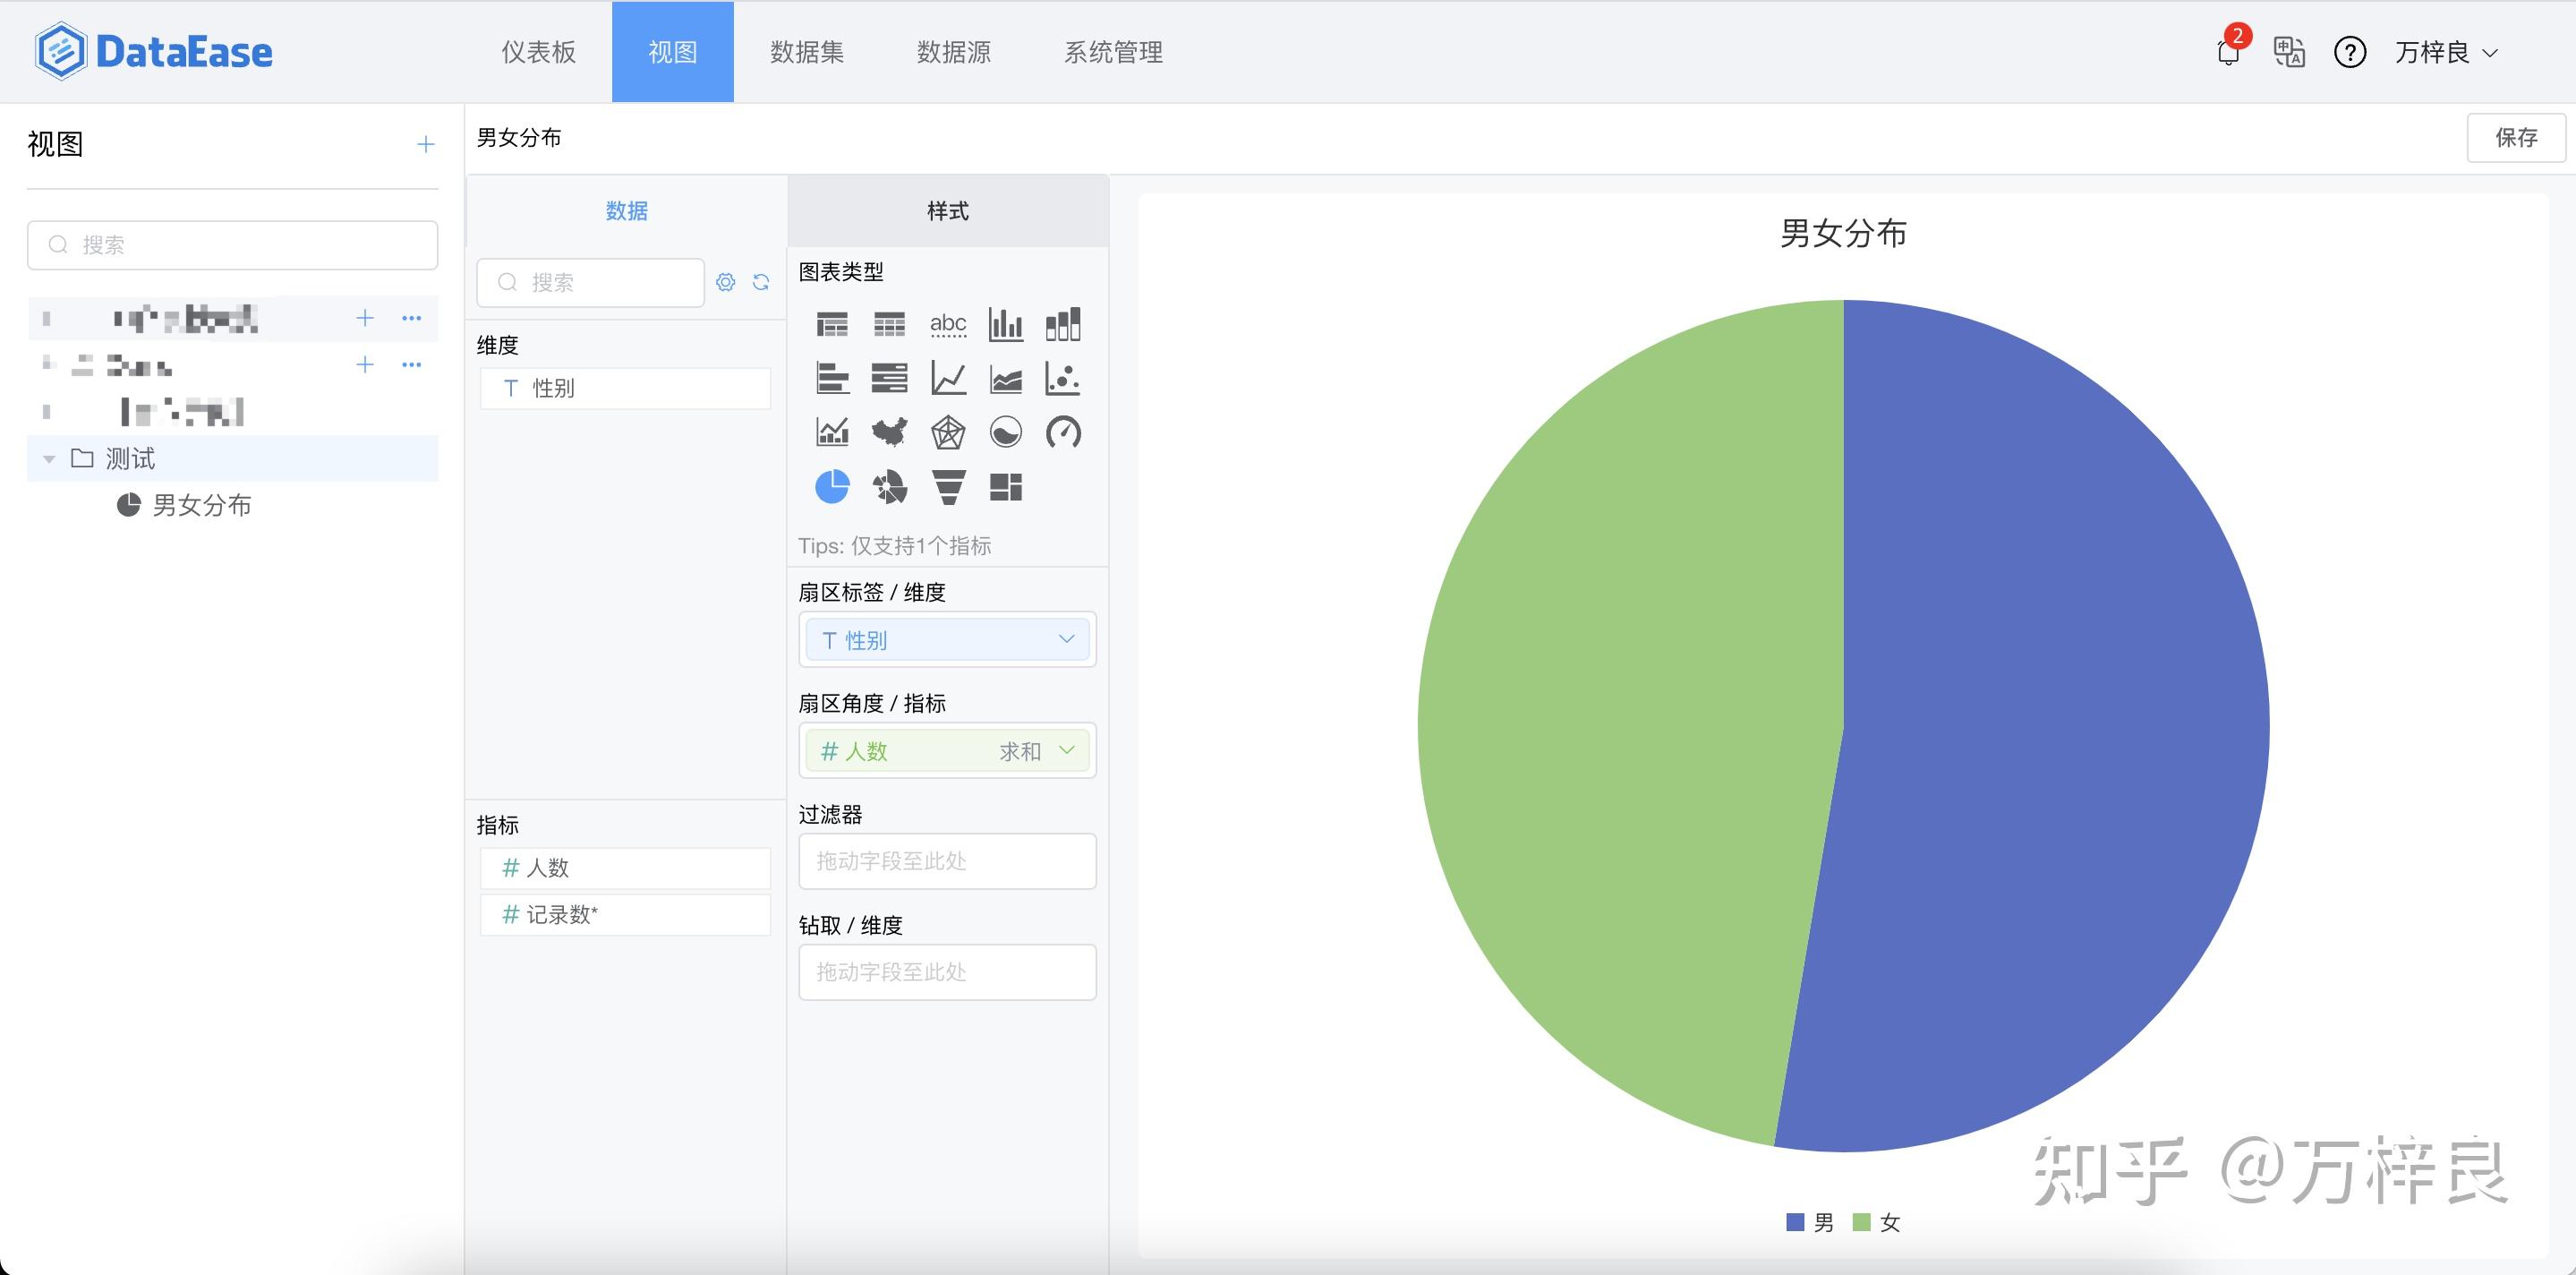
Task: Open more options for second blurred folder
Action: click(x=412, y=364)
